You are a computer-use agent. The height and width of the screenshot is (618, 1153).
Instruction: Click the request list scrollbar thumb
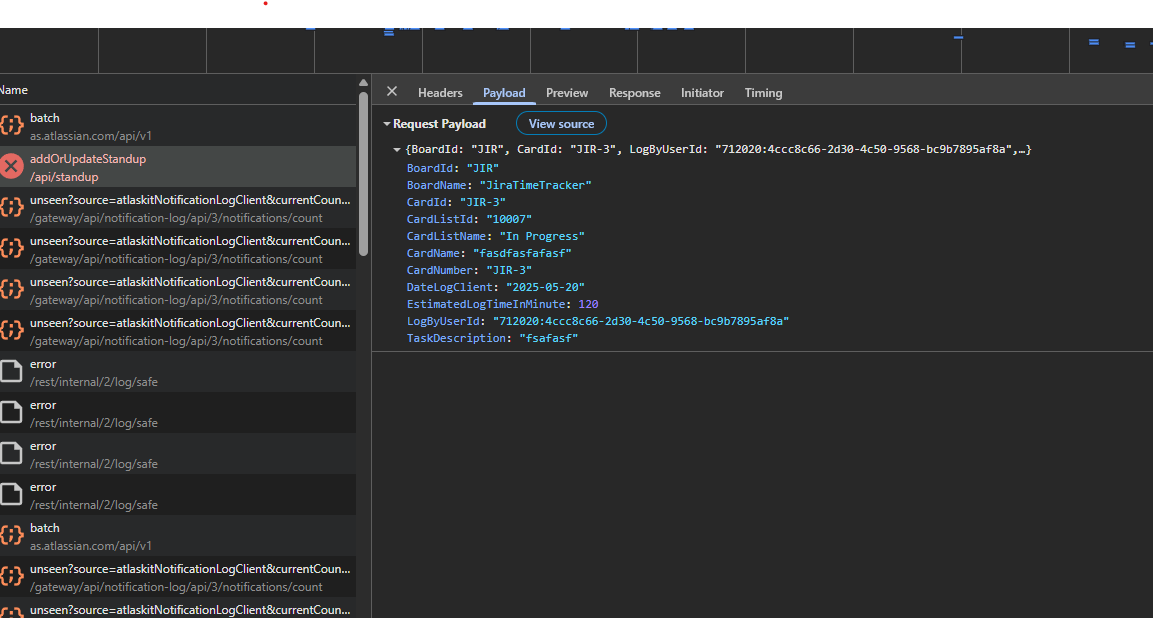click(363, 174)
